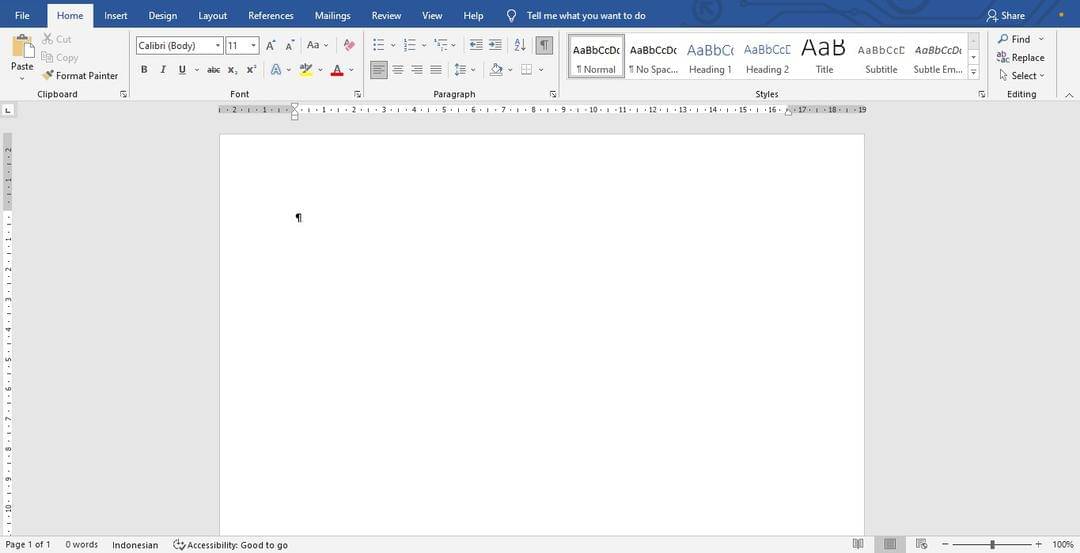Center align the paragraph
This screenshot has height=553, width=1080.
click(x=398, y=70)
